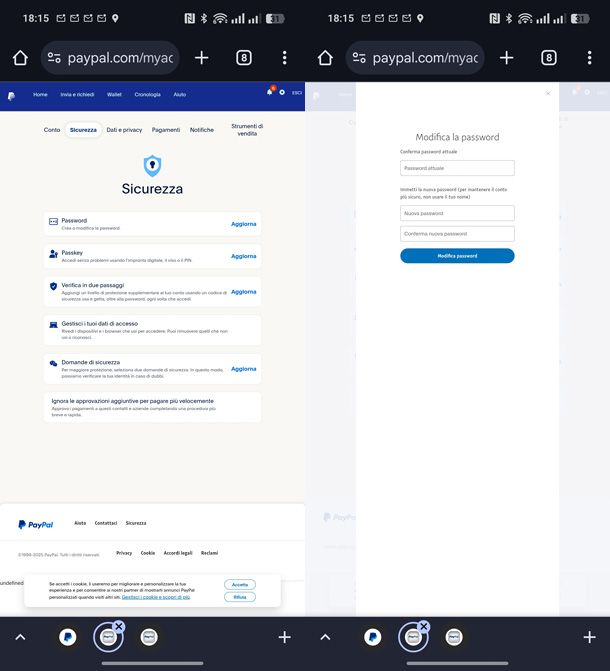Open Accordi legali footer link

(178, 553)
